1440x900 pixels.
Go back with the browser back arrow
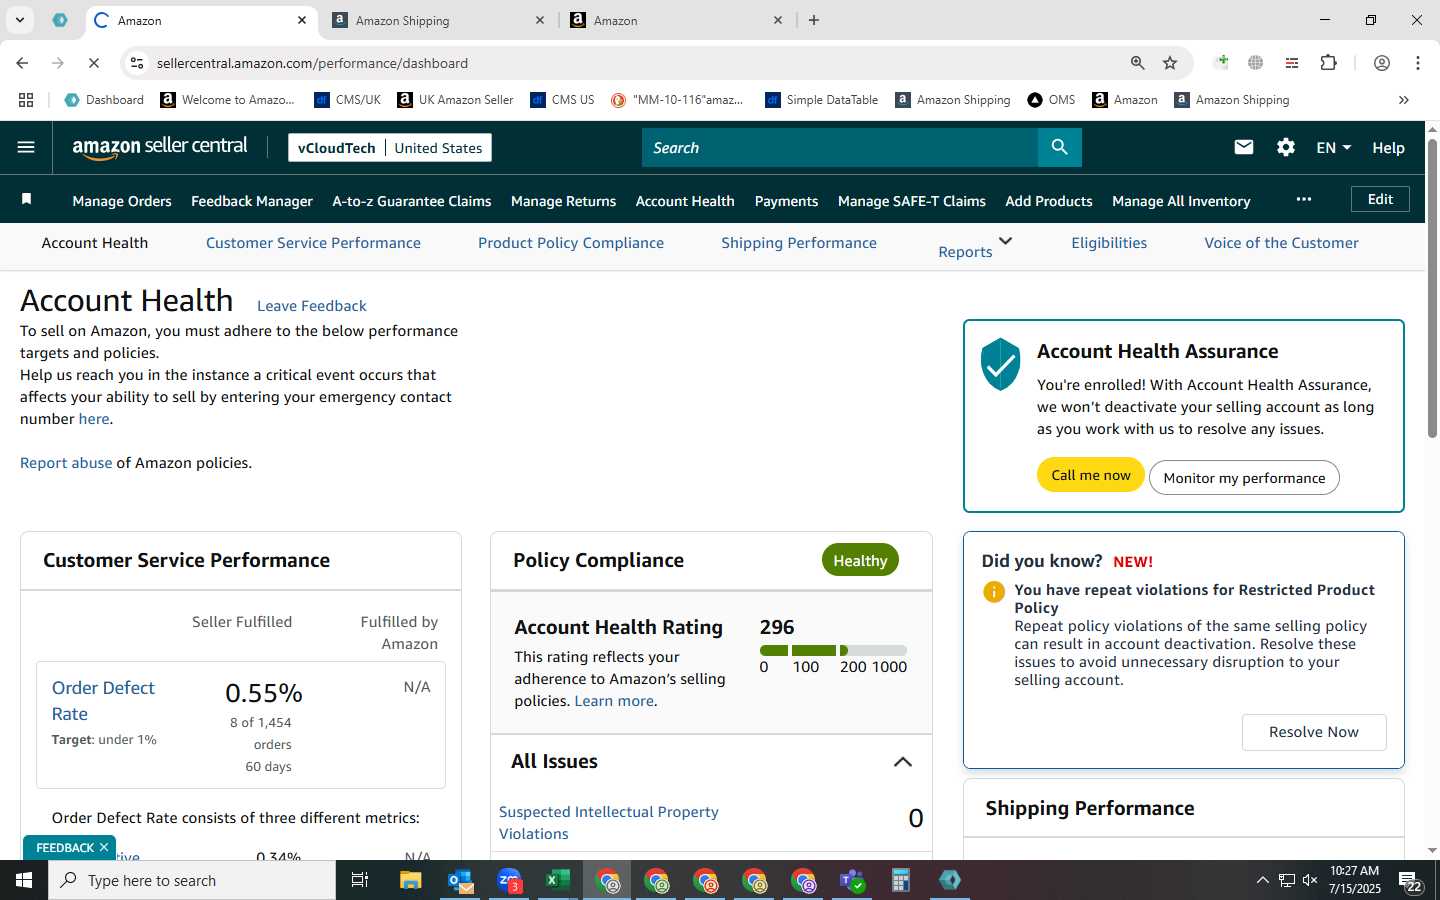tap(22, 63)
